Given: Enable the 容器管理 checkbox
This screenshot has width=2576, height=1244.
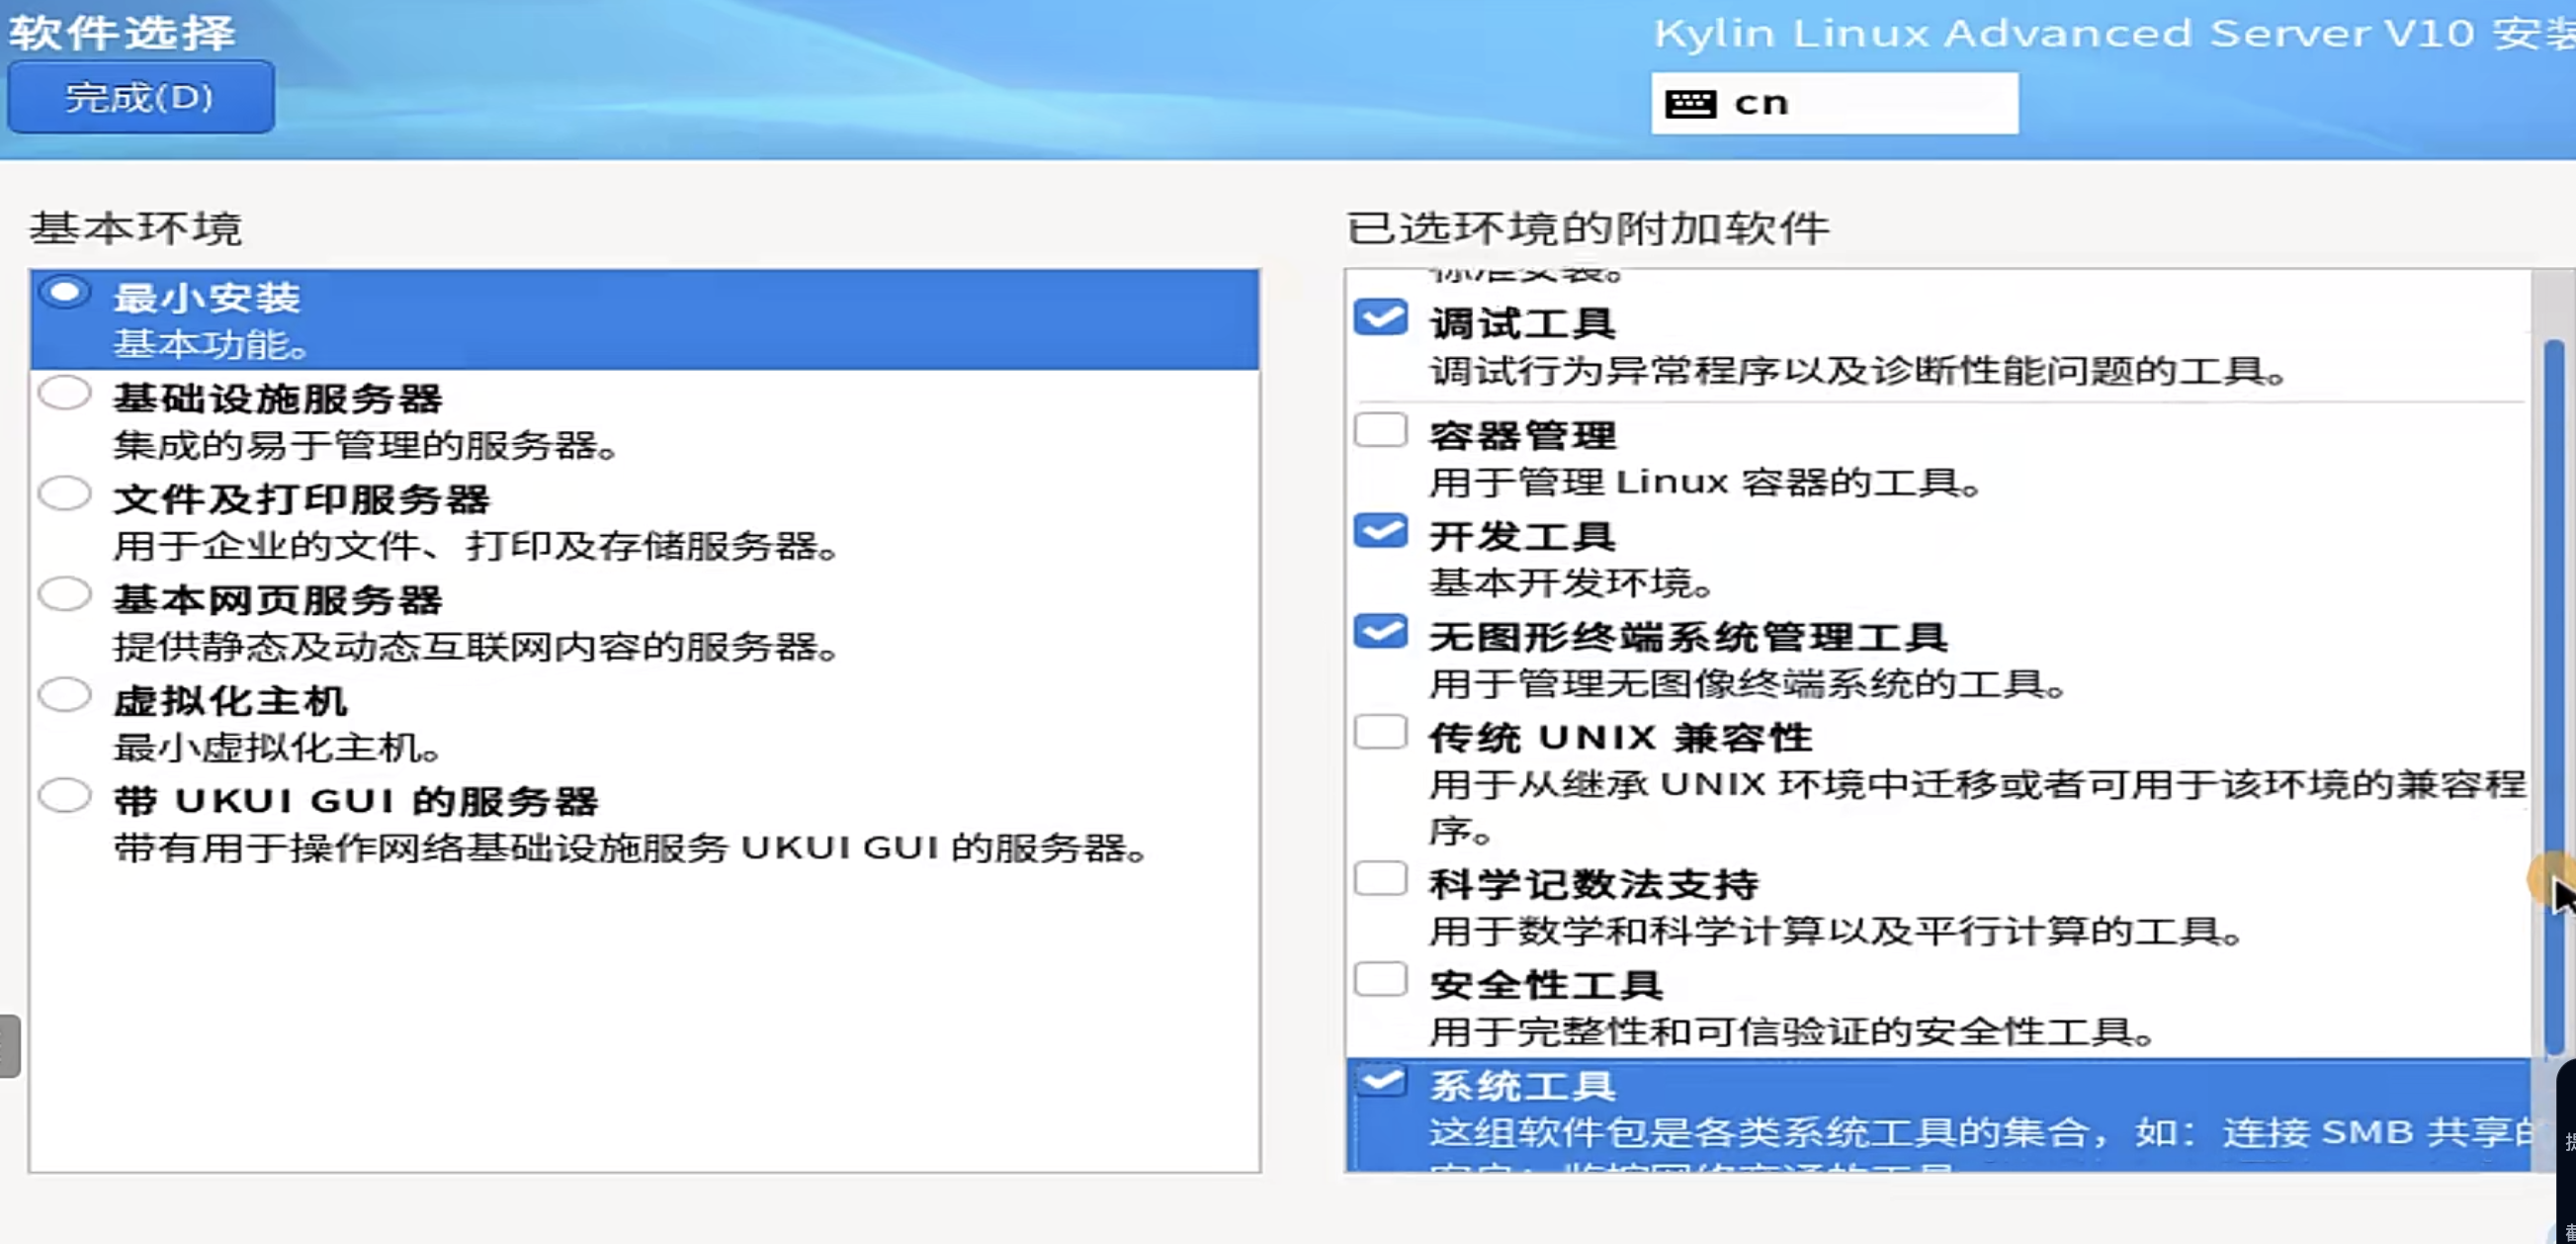Looking at the screenshot, I should (x=1381, y=430).
